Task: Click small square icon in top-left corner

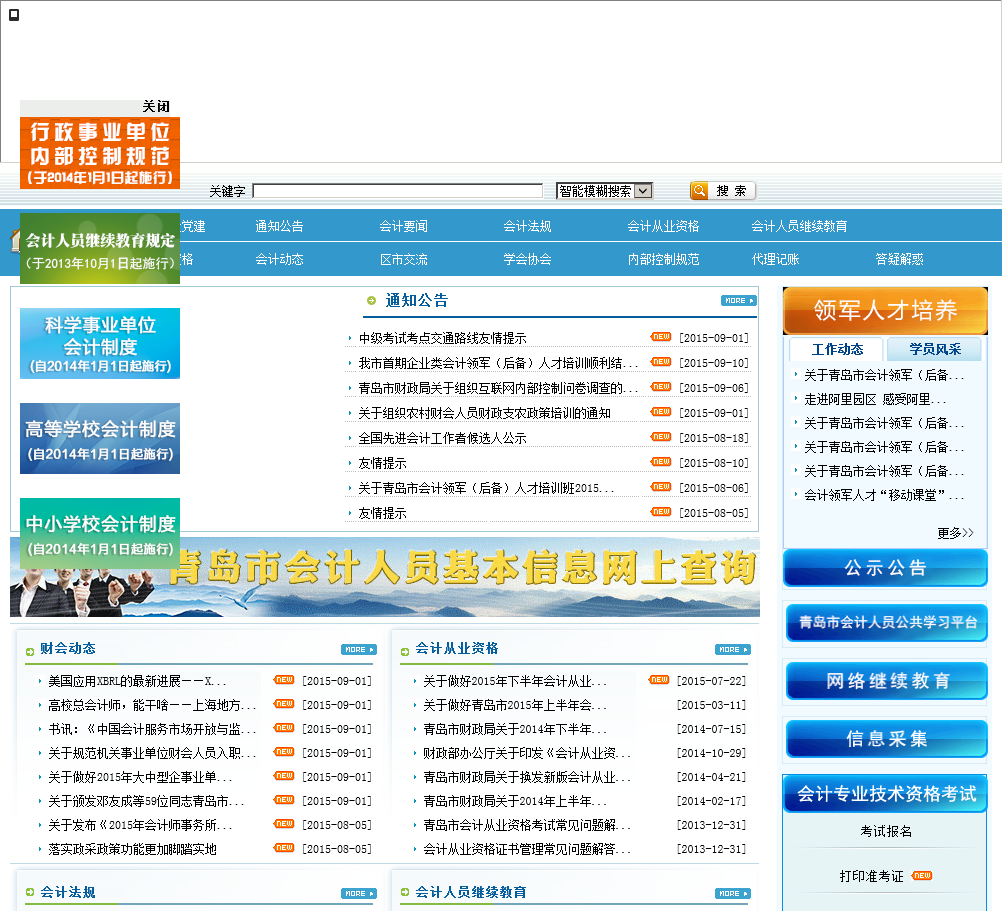Action: pyautogui.click(x=14, y=15)
